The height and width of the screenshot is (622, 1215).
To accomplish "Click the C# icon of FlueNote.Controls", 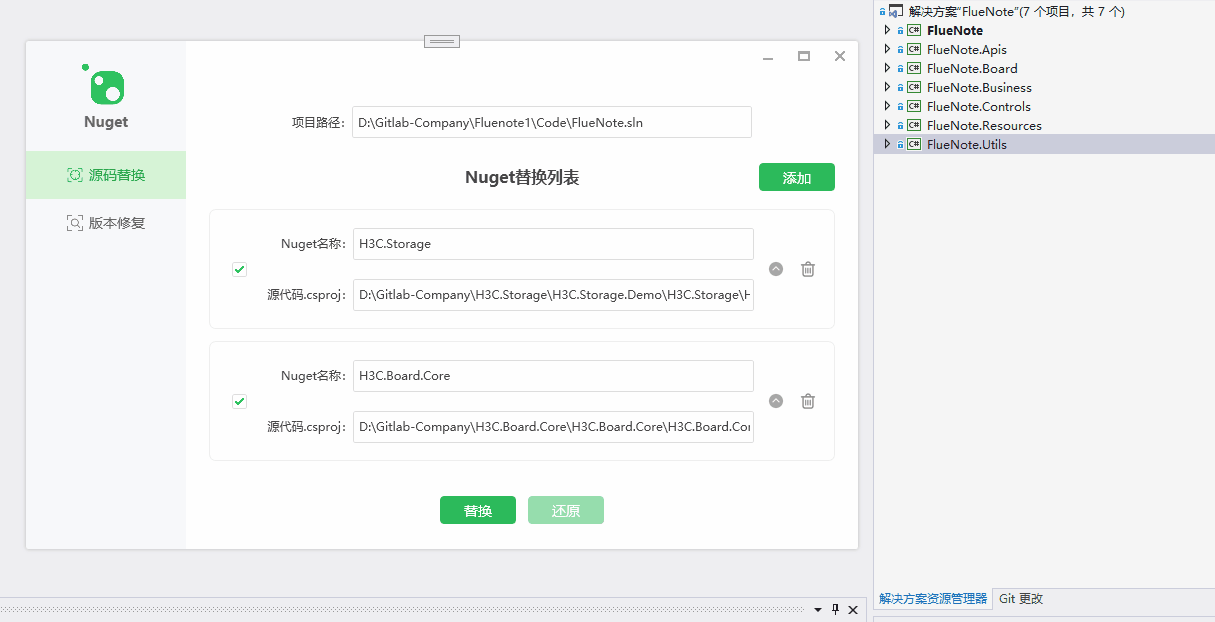I will [x=914, y=106].
